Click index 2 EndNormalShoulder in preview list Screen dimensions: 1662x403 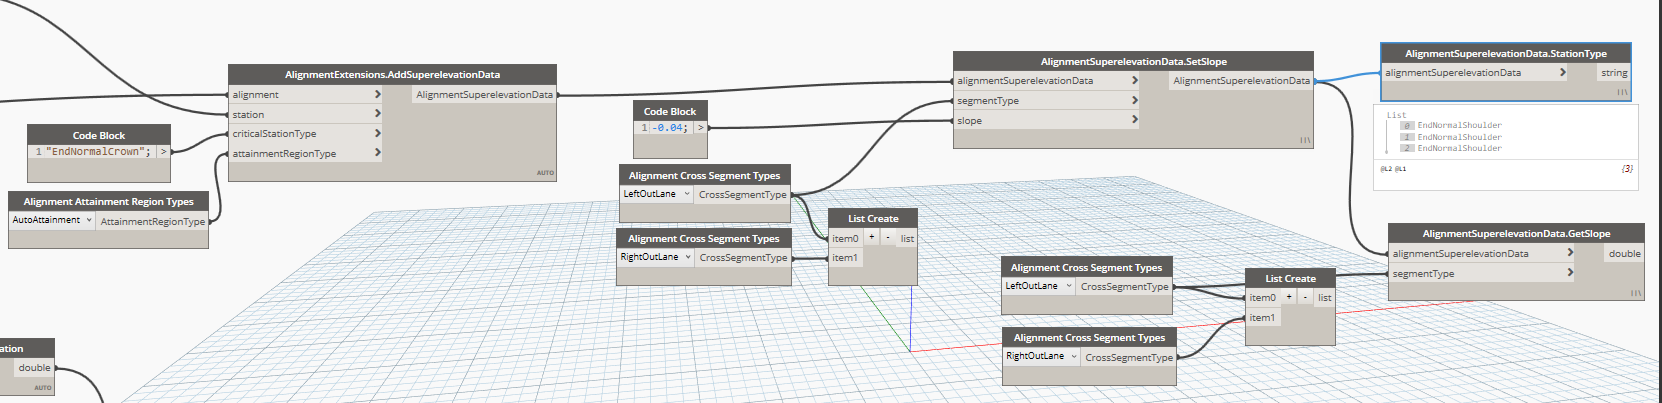tap(1459, 148)
